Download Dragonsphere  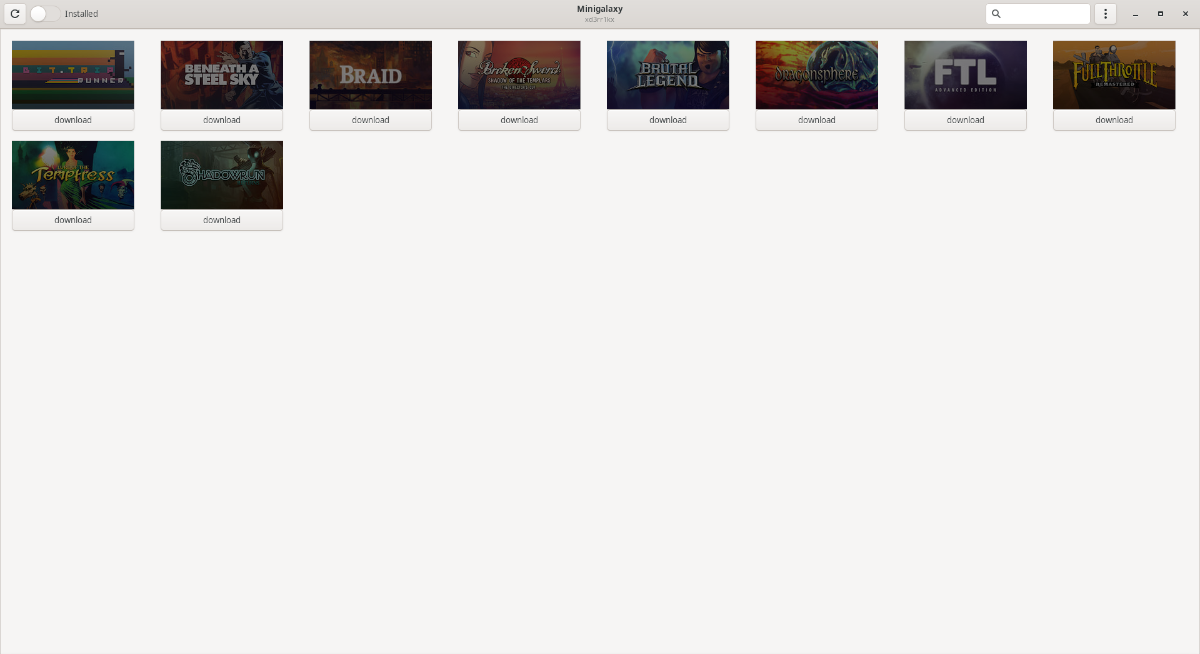[816, 119]
